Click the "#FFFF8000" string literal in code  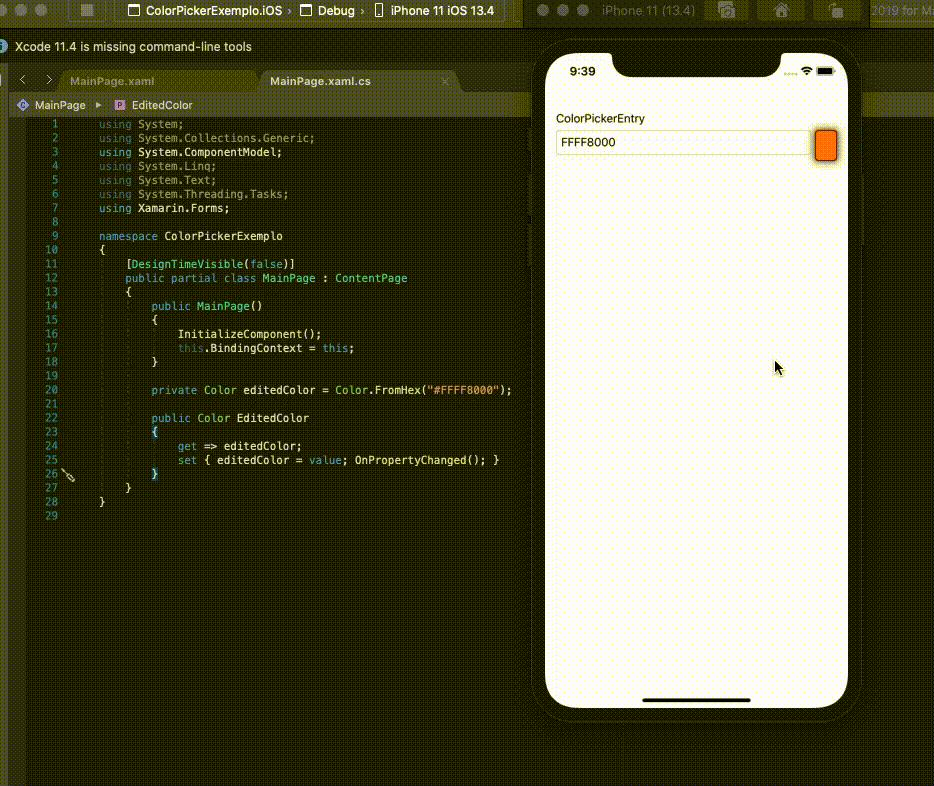[x=463, y=390]
